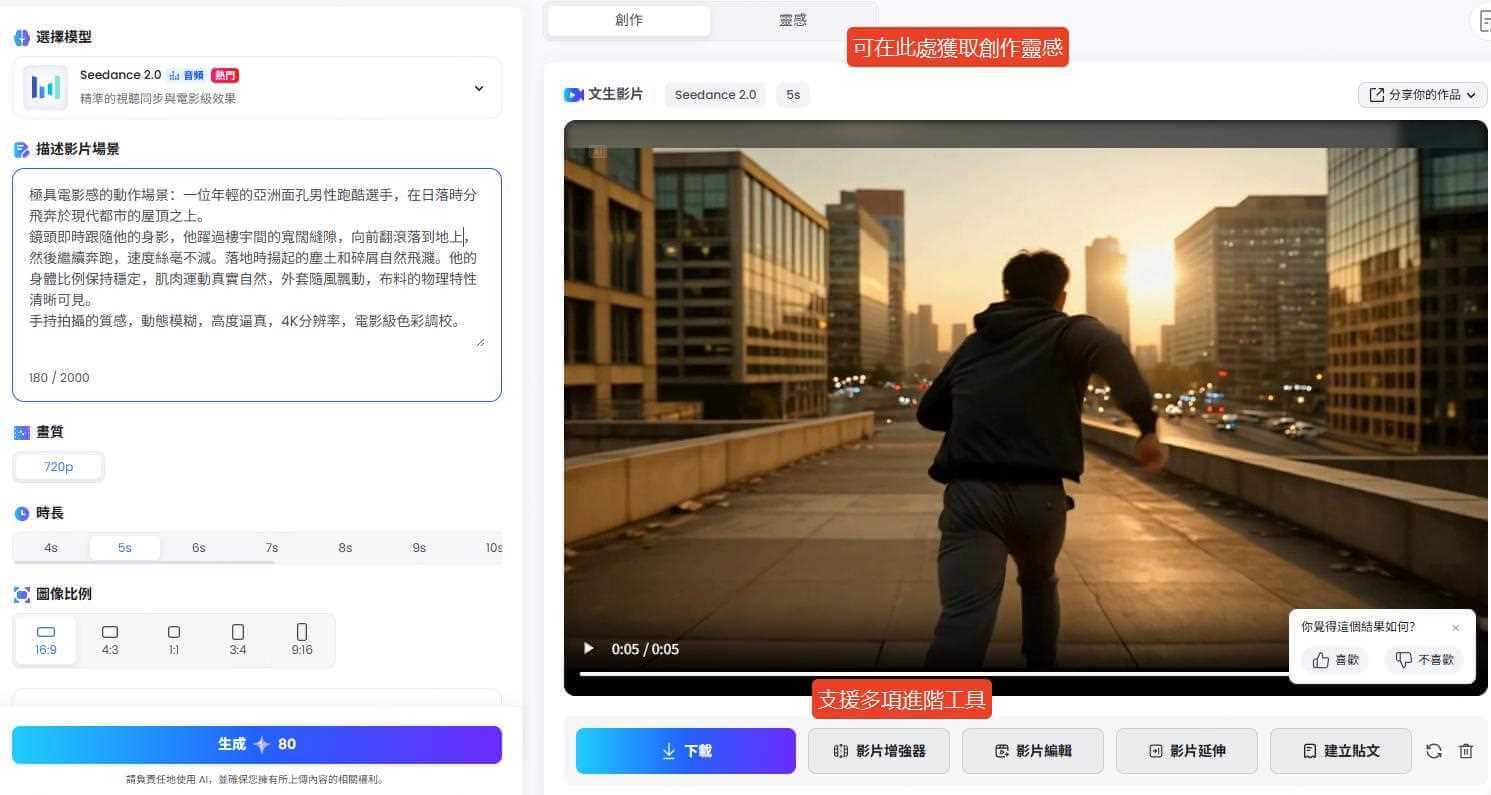The width and height of the screenshot is (1491, 795).
Task: Click inside the 描述影片場景 prompt text area
Action: (257, 280)
